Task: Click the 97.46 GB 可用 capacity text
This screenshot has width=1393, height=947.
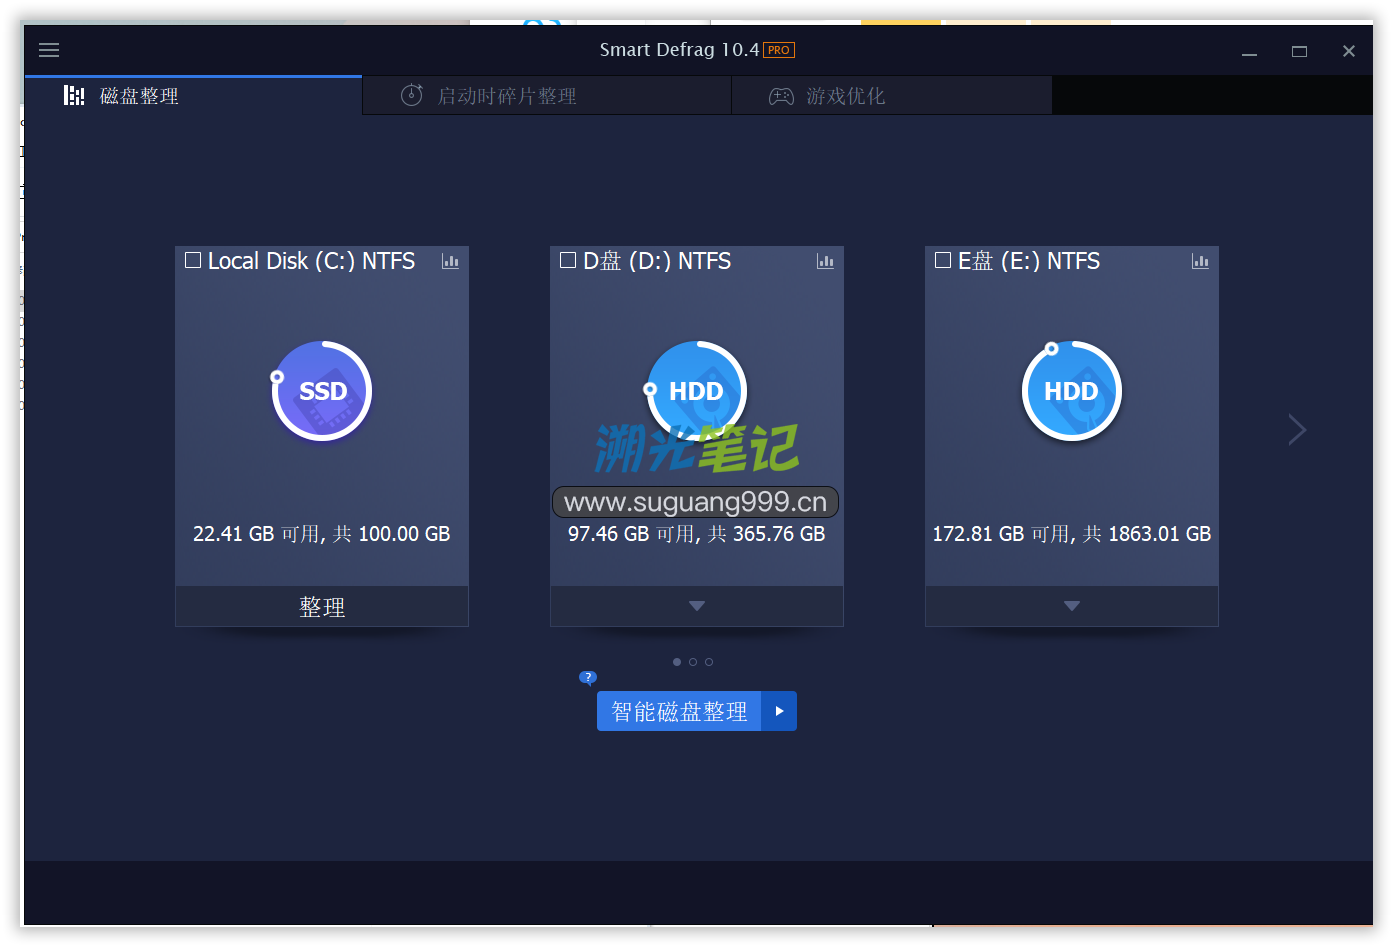Action: pyautogui.click(x=697, y=534)
